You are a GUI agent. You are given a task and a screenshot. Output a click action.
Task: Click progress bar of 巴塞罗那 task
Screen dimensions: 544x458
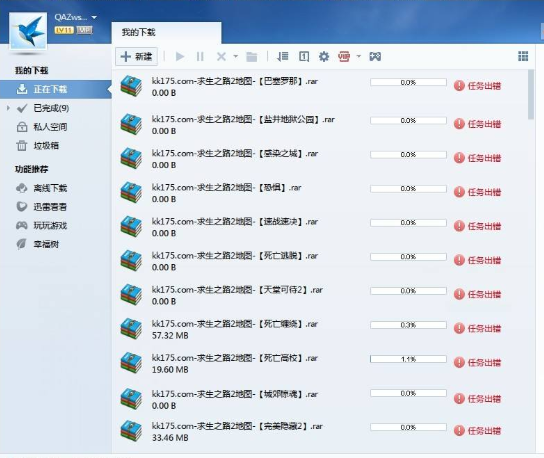tap(408, 83)
